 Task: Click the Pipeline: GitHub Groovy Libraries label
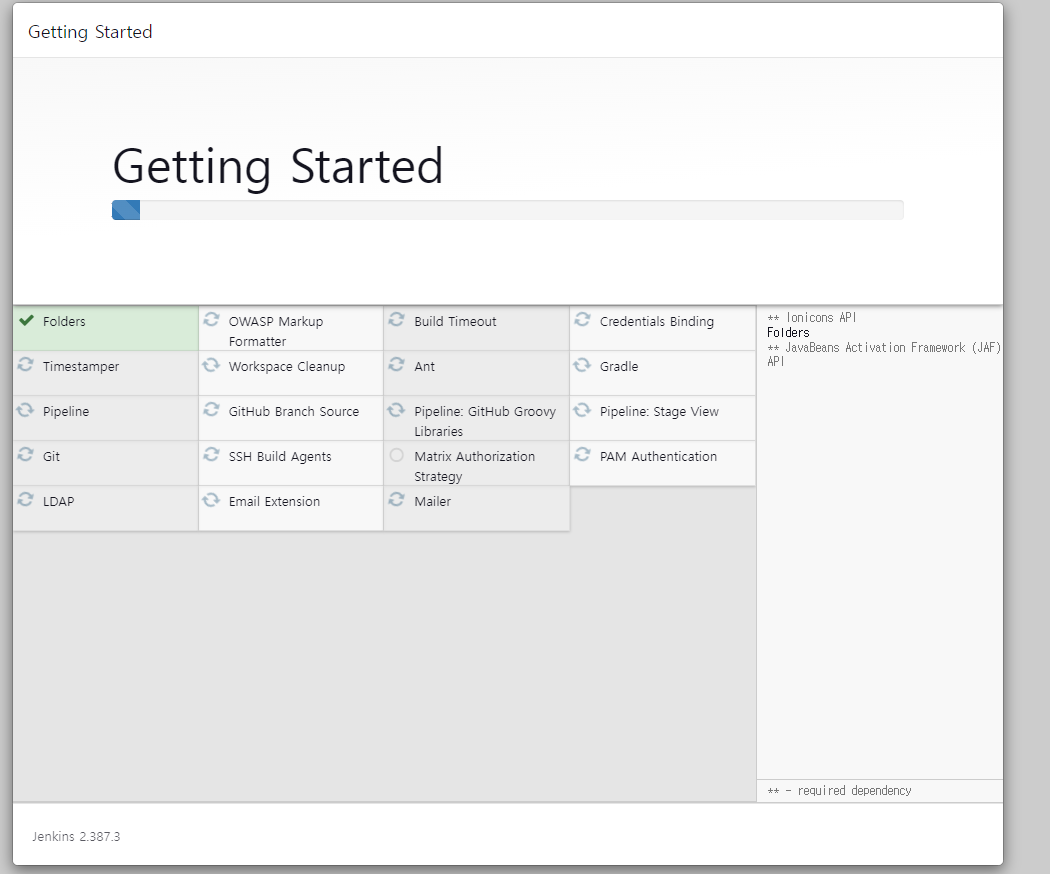[x=485, y=421]
